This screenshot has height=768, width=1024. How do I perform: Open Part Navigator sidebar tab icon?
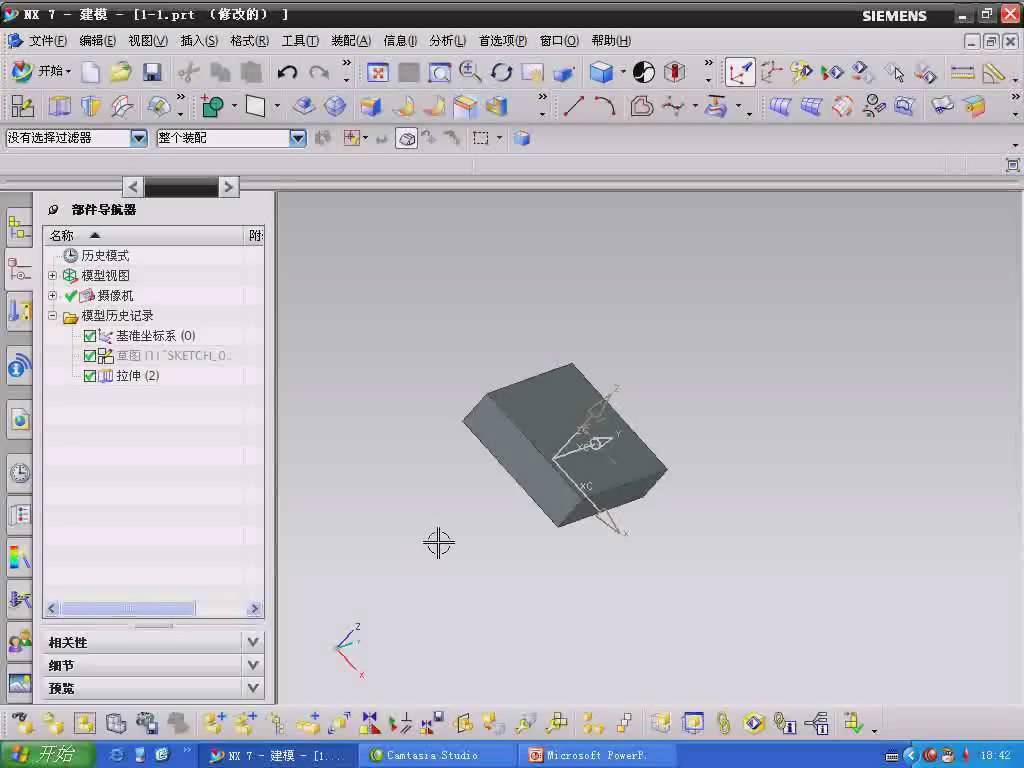[x=19, y=268]
